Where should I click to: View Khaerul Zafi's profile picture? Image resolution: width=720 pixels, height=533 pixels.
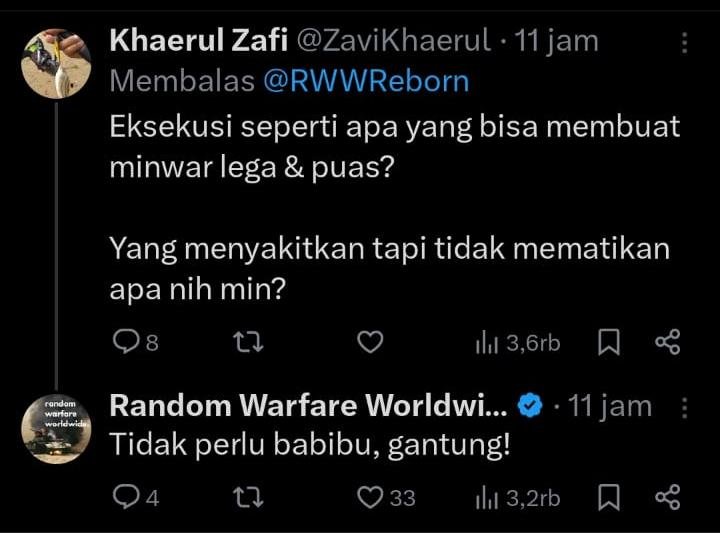(56, 63)
